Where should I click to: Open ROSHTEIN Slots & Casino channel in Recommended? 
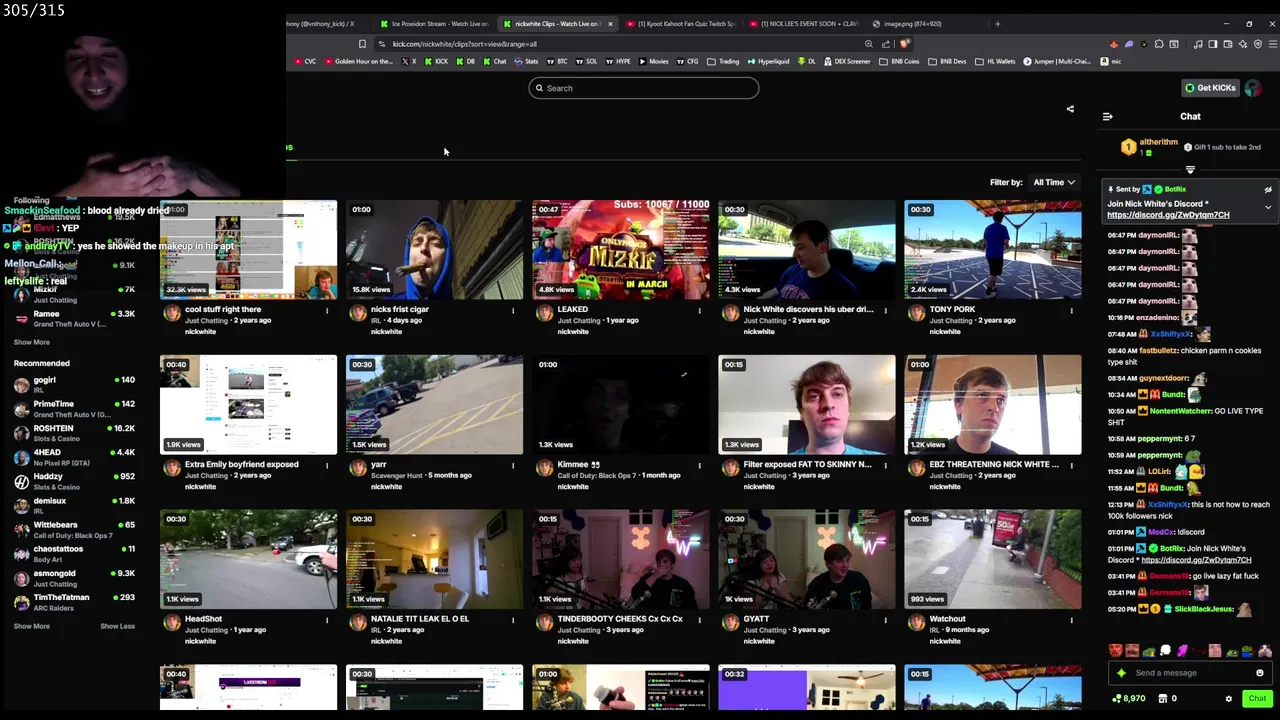click(74, 432)
